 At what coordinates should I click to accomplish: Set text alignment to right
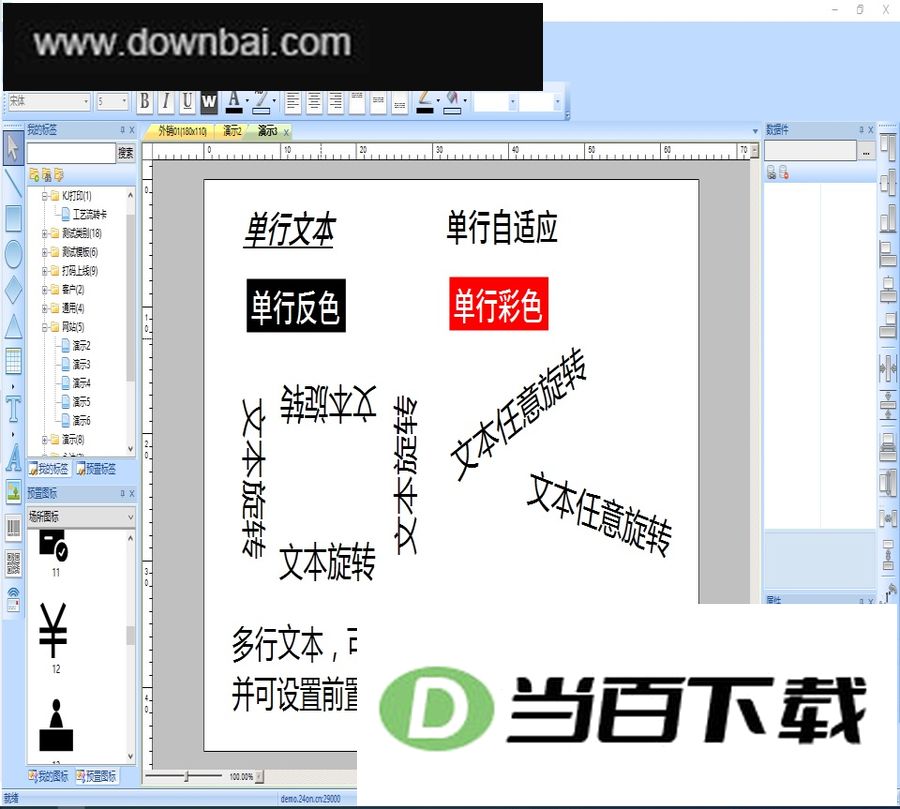tap(335, 102)
